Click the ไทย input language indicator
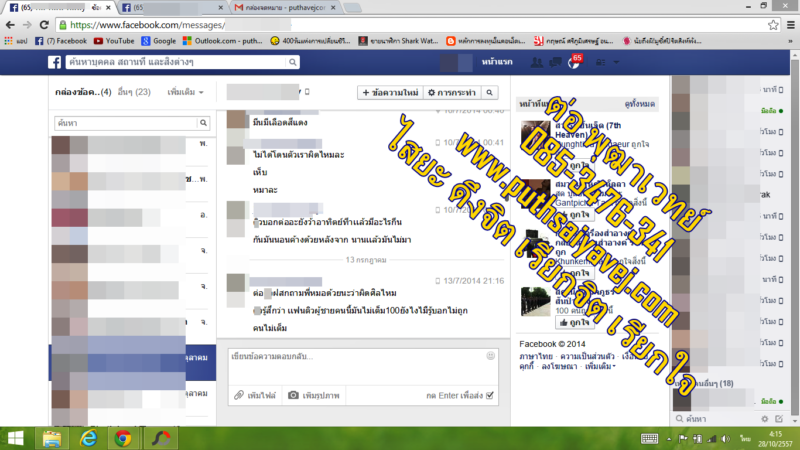 pos(745,439)
